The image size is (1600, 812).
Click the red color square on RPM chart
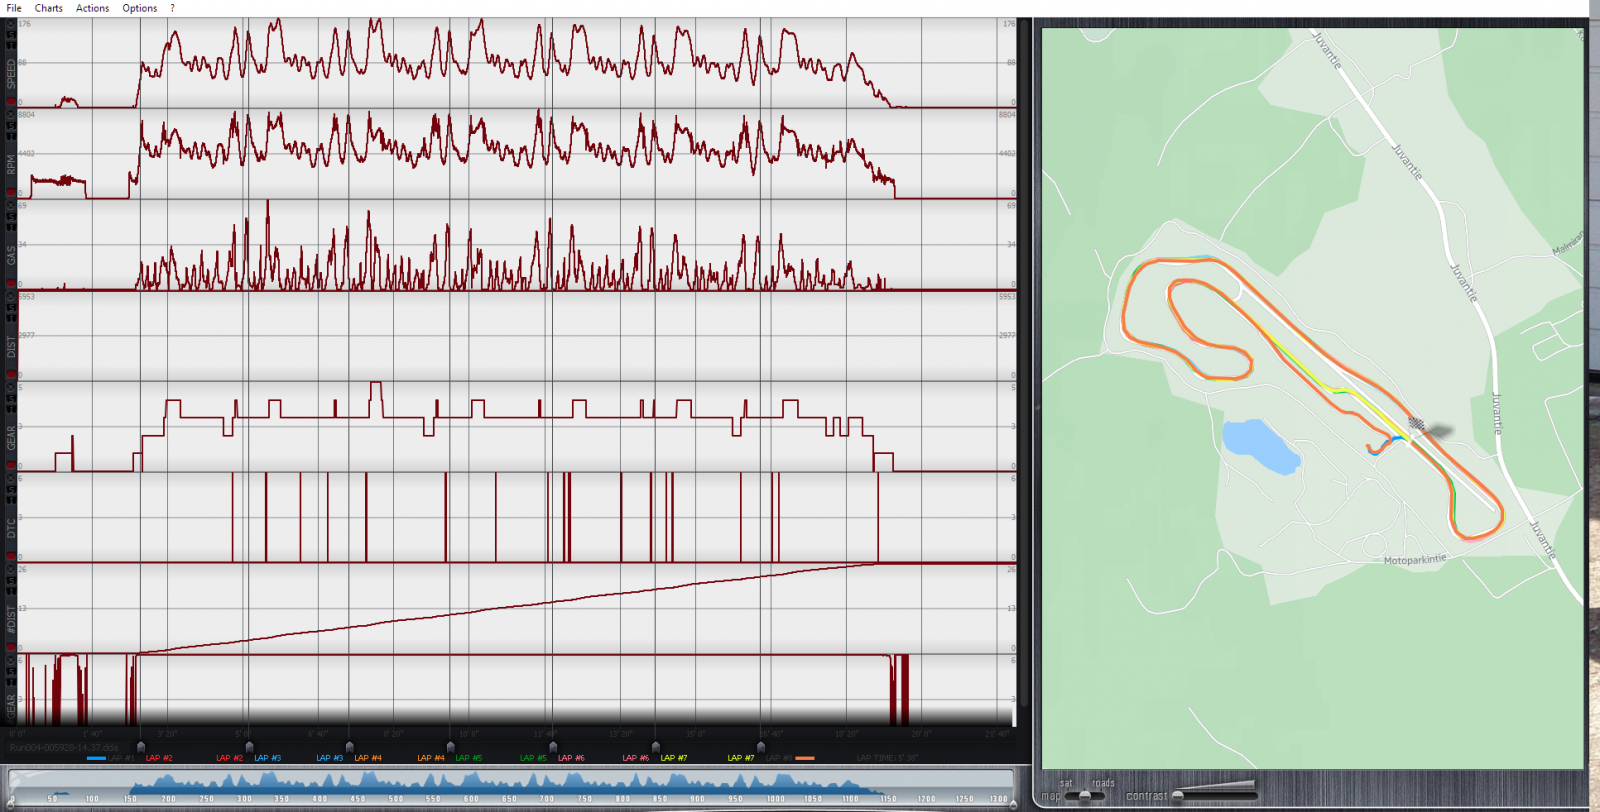coord(11,193)
